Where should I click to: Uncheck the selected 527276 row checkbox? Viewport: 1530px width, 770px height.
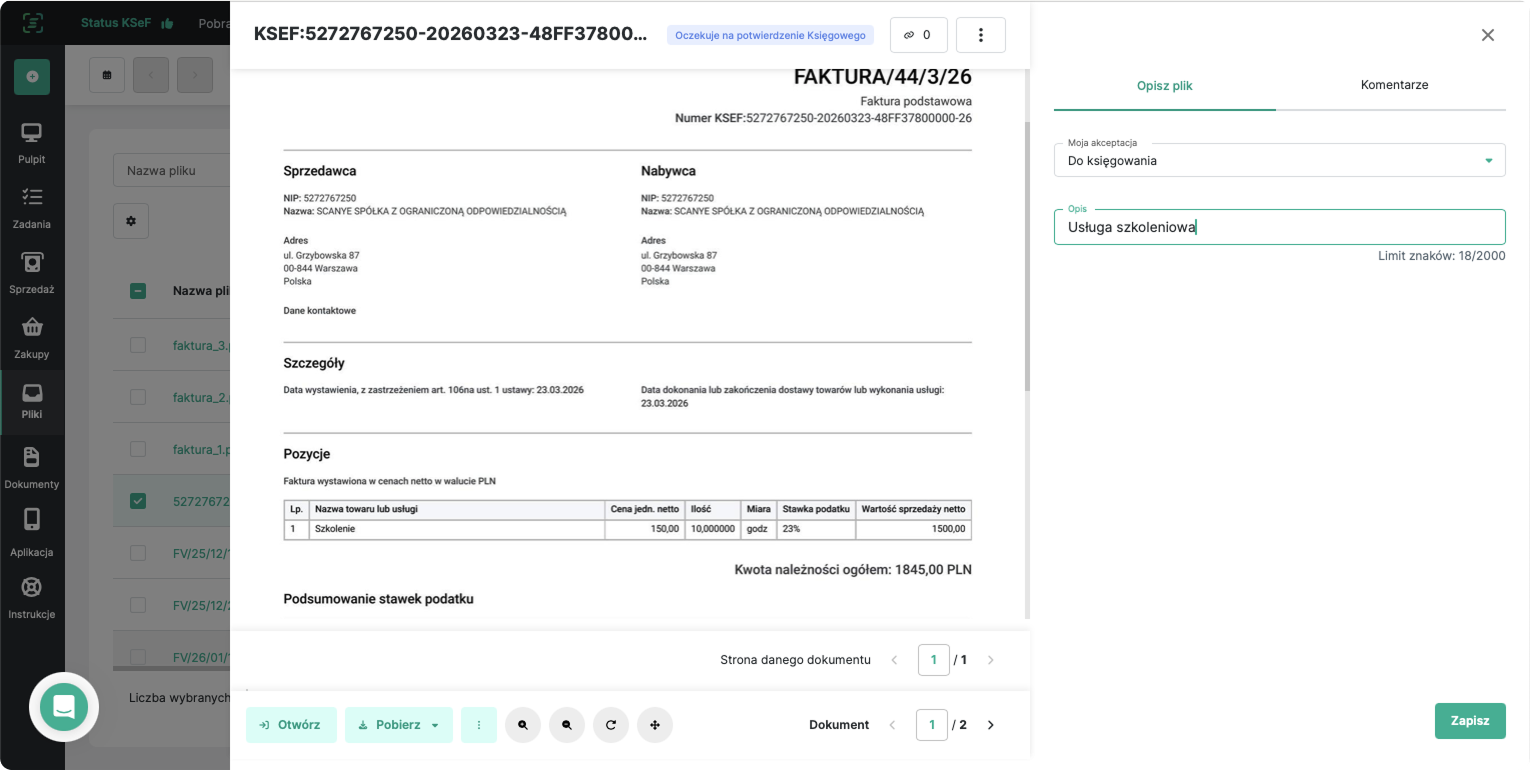(x=138, y=501)
